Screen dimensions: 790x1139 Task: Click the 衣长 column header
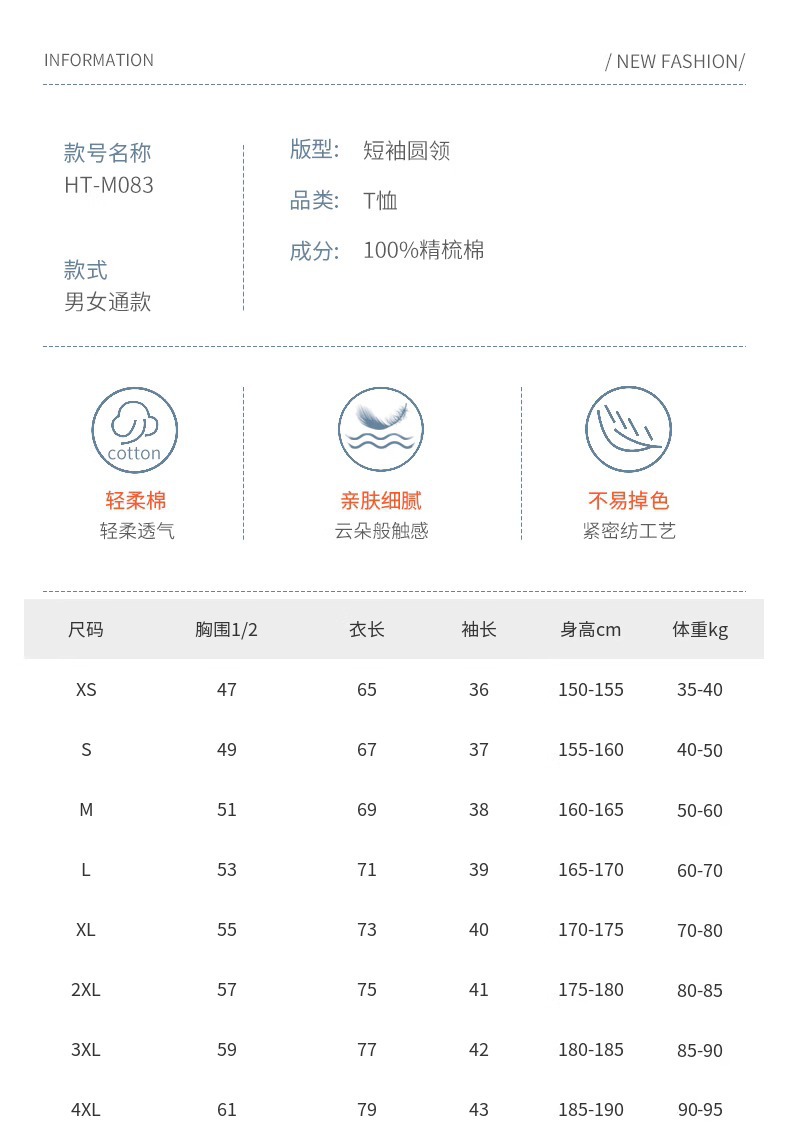(367, 629)
